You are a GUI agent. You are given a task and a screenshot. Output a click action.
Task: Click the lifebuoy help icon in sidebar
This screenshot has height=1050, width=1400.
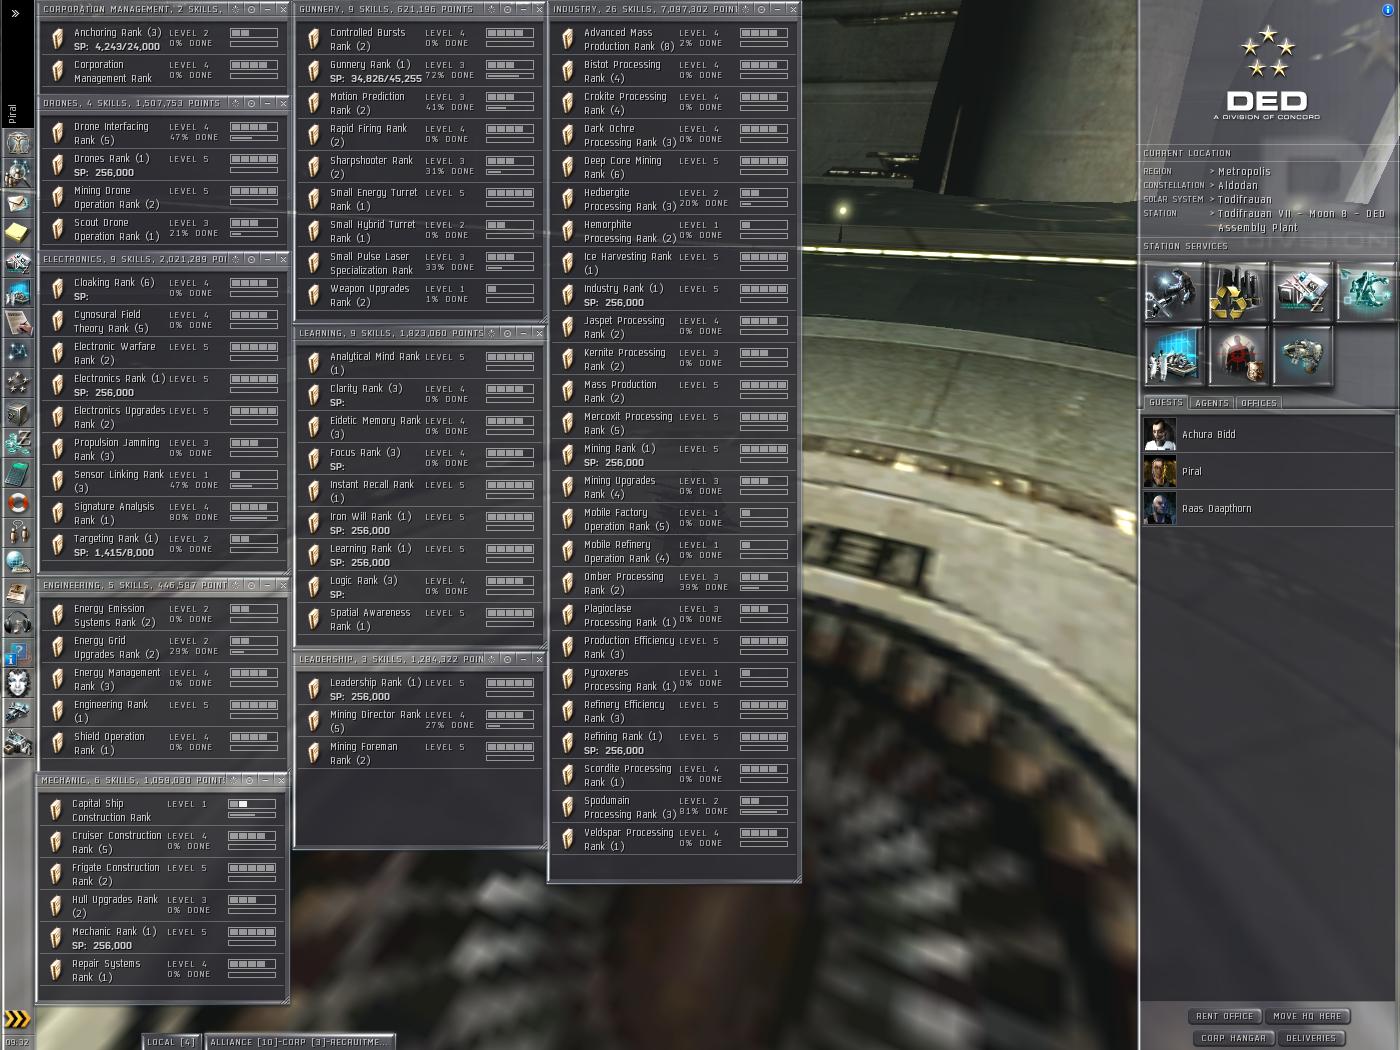tap(18, 502)
